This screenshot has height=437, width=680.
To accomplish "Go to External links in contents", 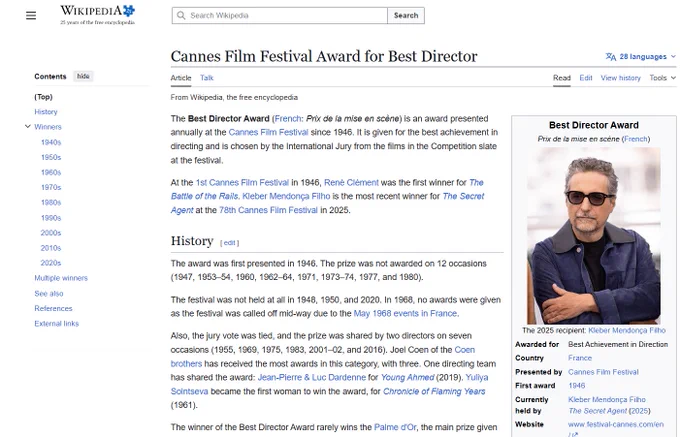I will [57, 323].
